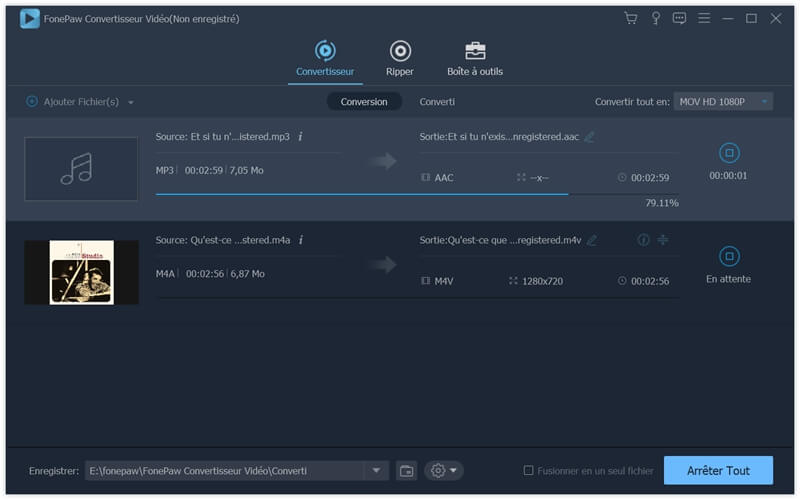The height and width of the screenshot is (500, 800).
Task: Click AAC output format icon
Action: (x=425, y=178)
